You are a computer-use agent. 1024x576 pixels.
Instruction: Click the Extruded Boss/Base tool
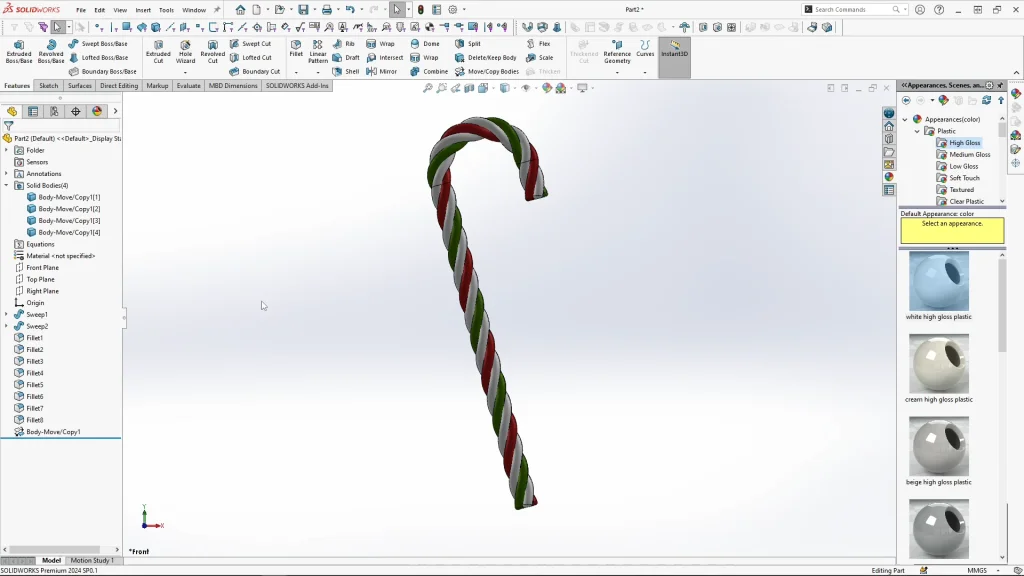tap(19, 51)
